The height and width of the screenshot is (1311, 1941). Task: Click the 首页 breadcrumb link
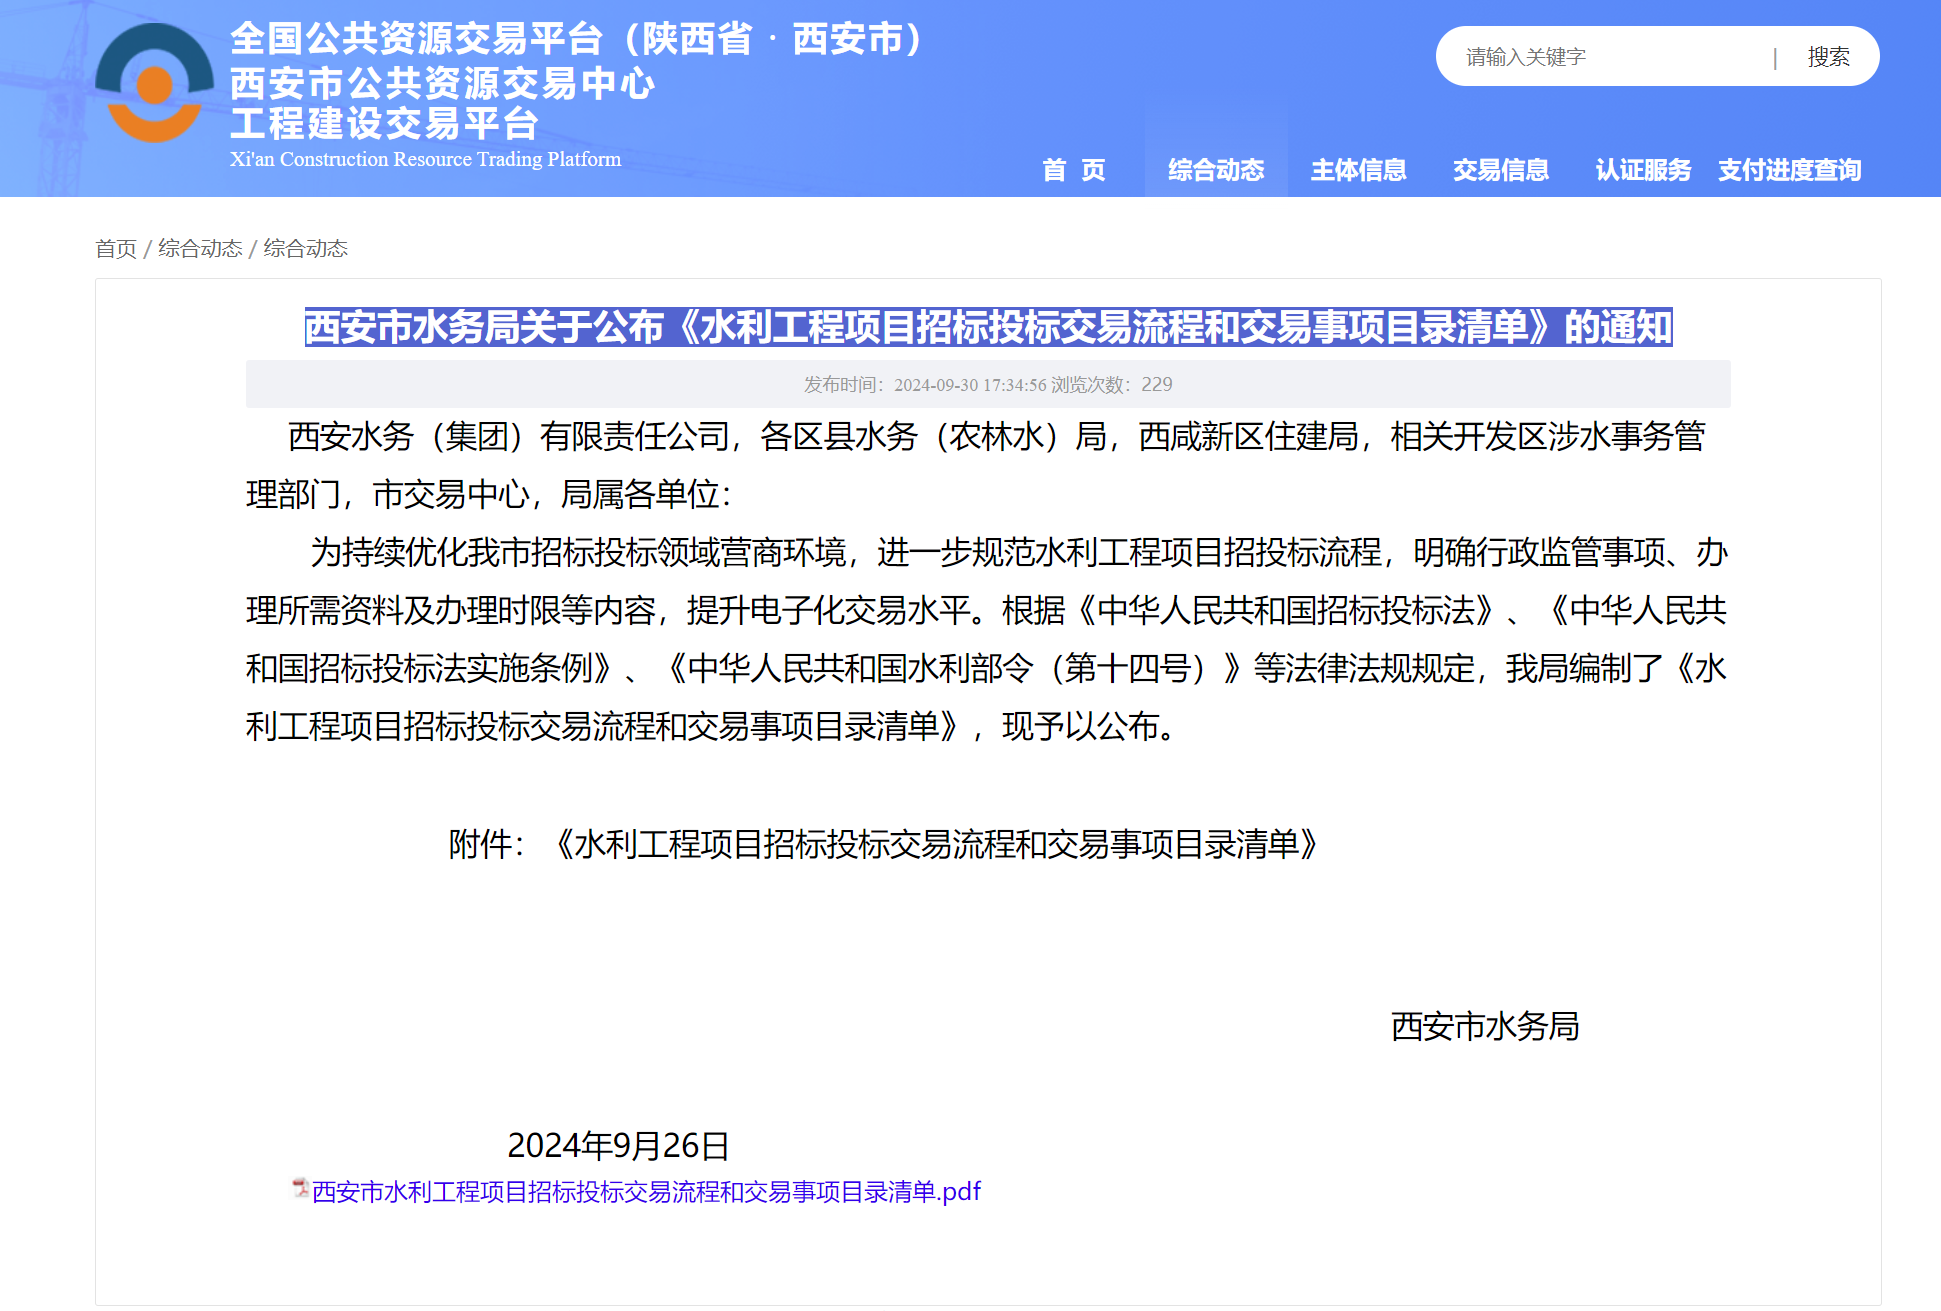pyautogui.click(x=116, y=248)
